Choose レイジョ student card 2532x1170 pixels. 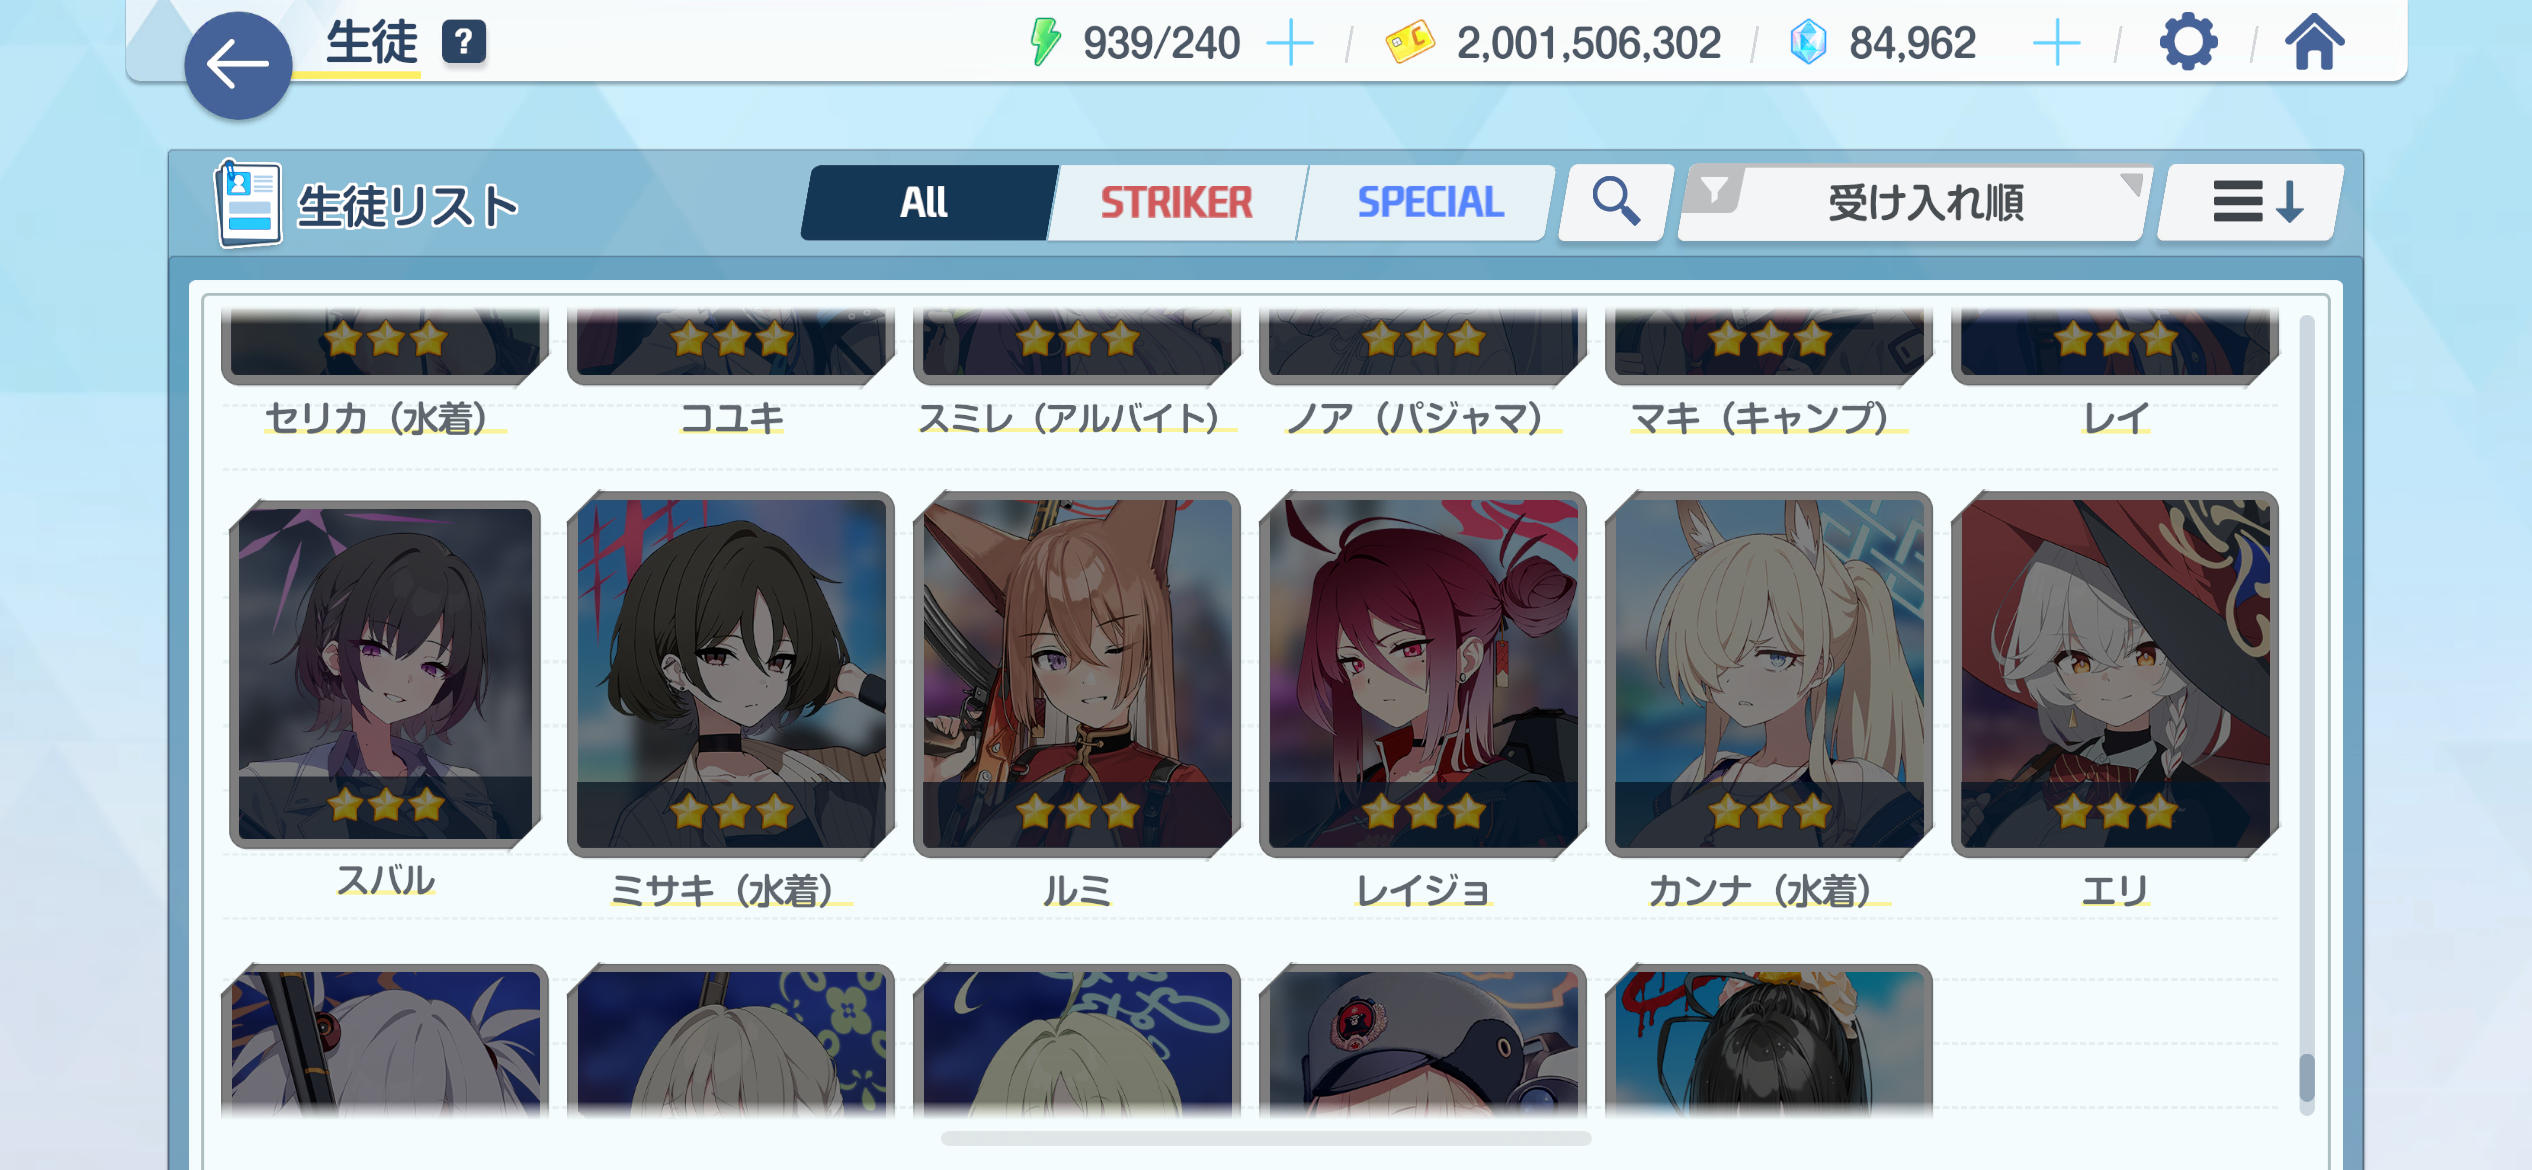pos(1423,674)
